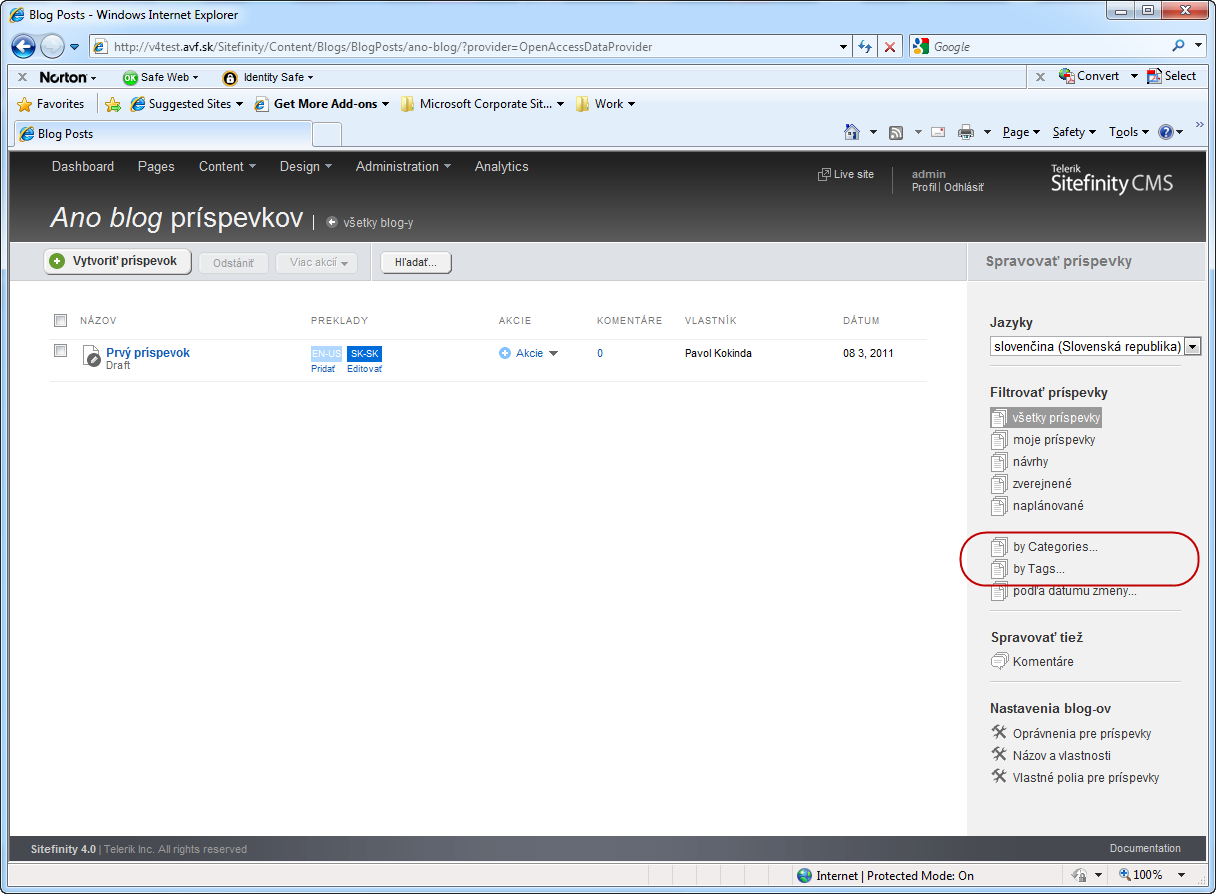This screenshot has height=894, width=1216.
Task: Click the Norton Safe Web OK icon
Action: 130,77
